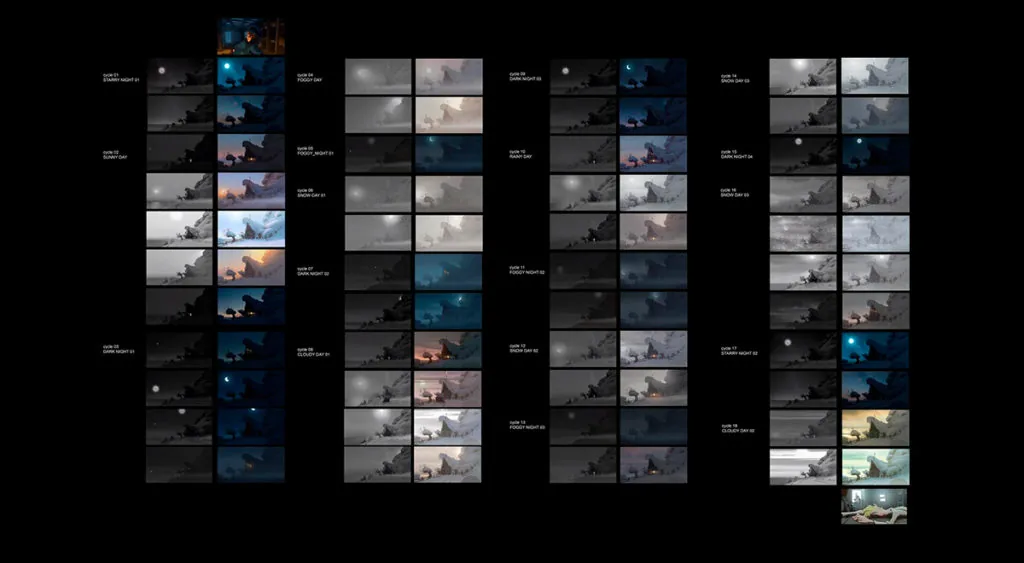Click the 'cycle 08 CLOUDY DAY 01' label
Viewport: 1024px width, 563px height.
pos(313,351)
